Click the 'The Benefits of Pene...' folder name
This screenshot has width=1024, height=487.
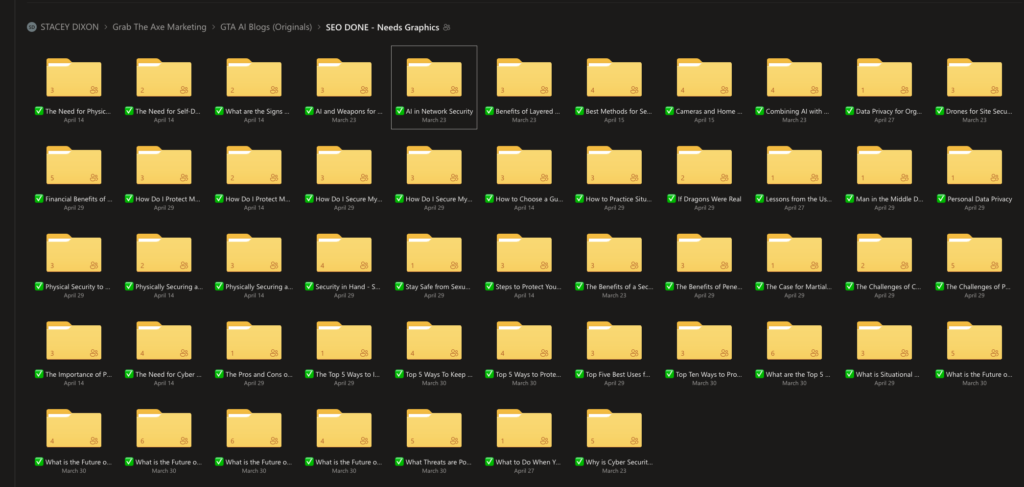point(709,287)
